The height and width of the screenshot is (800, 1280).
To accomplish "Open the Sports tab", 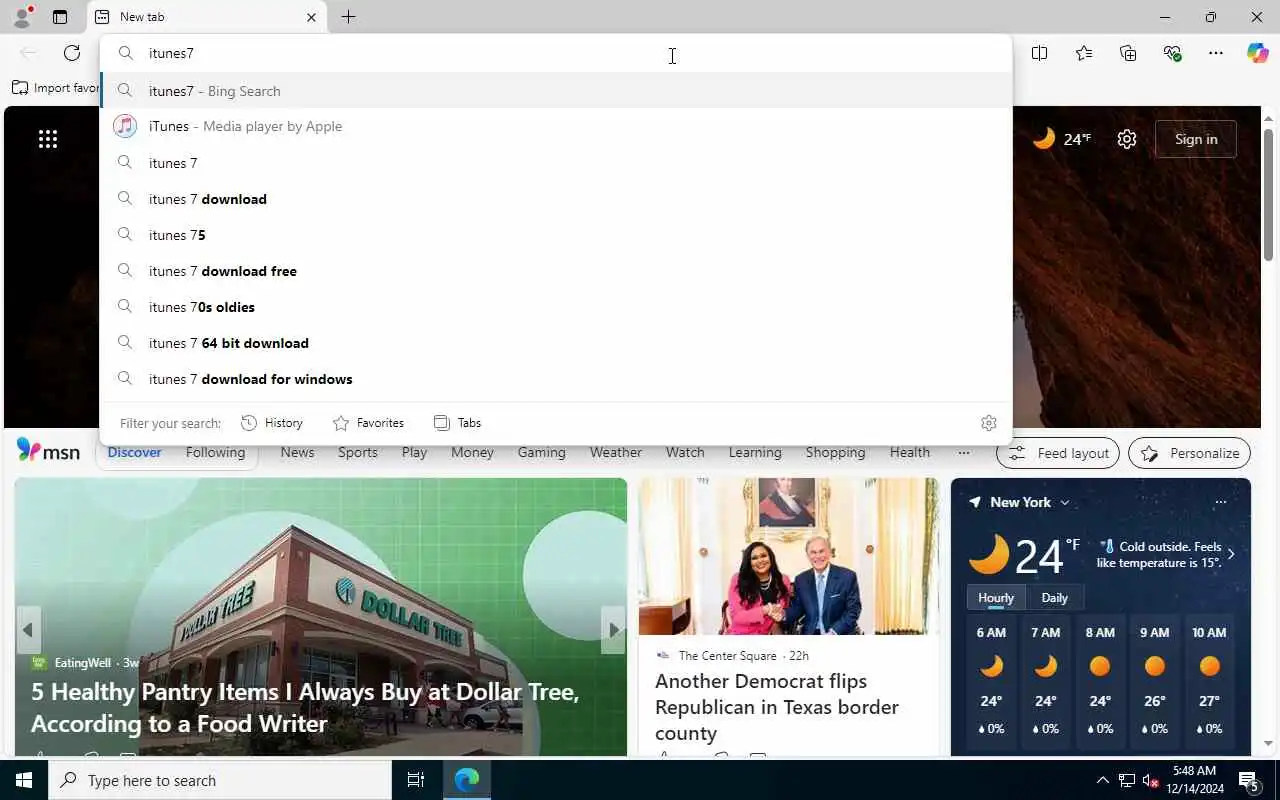I will pyautogui.click(x=357, y=452).
